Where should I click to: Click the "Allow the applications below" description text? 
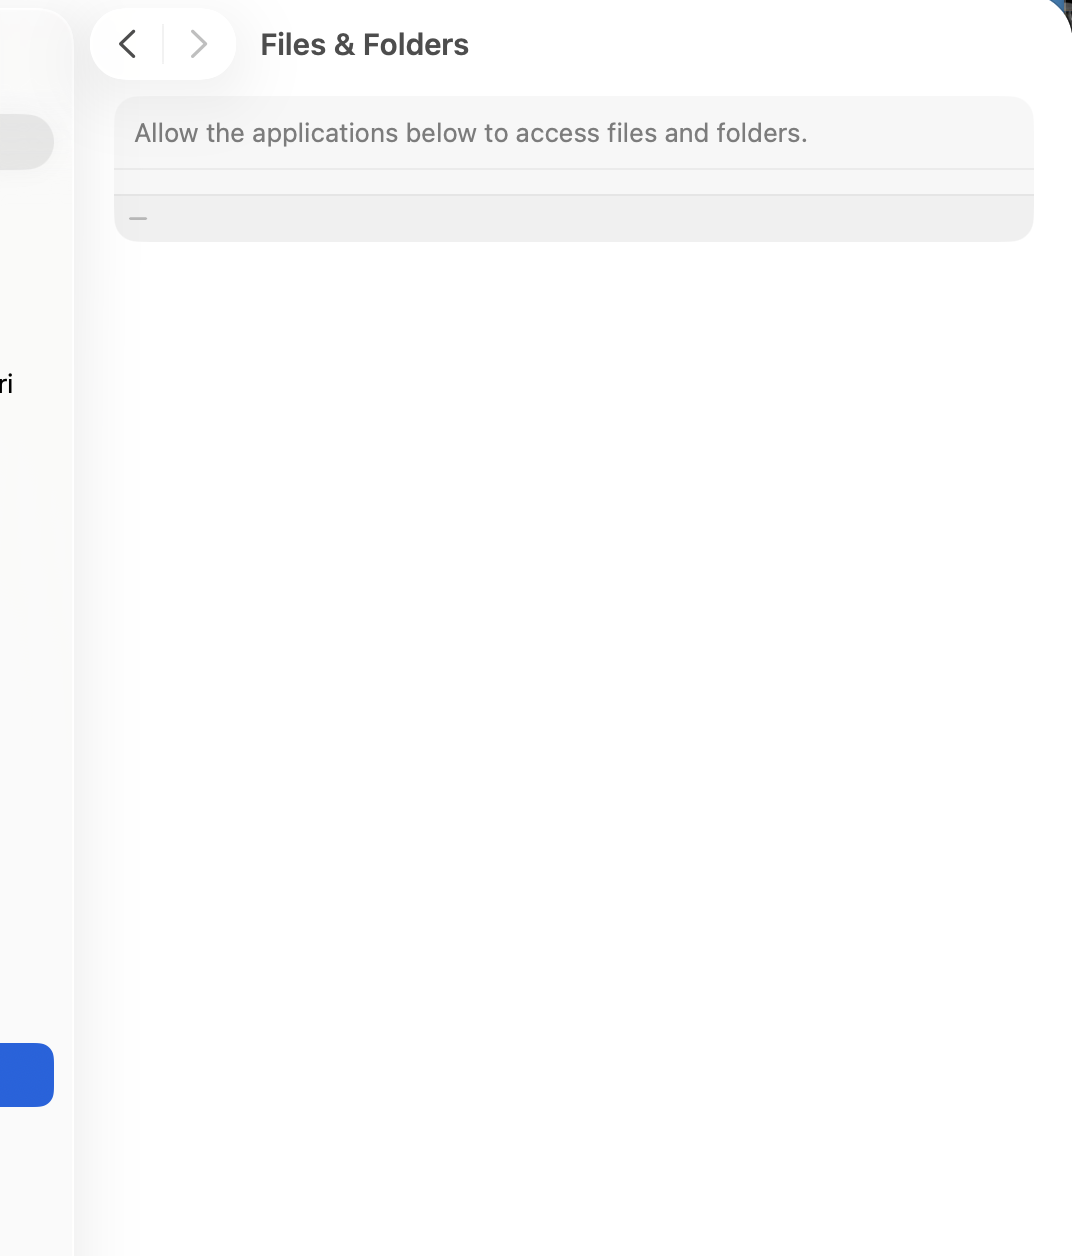(x=470, y=133)
